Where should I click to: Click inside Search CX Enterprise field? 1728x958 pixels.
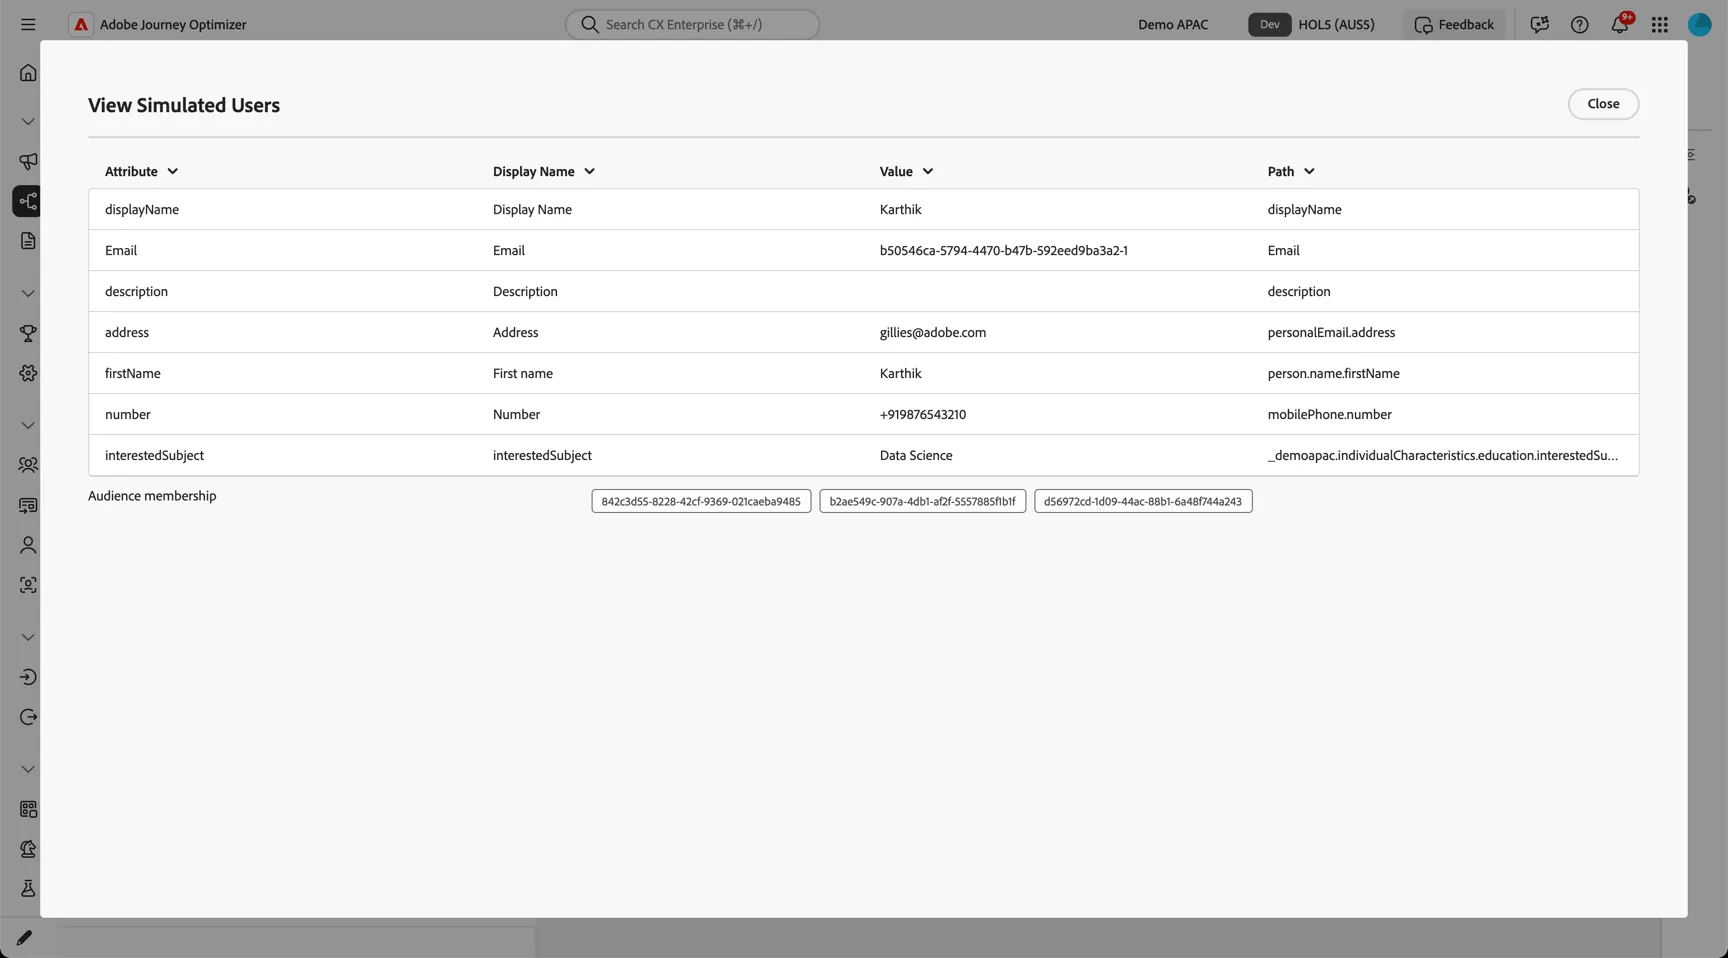pos(692,24)
